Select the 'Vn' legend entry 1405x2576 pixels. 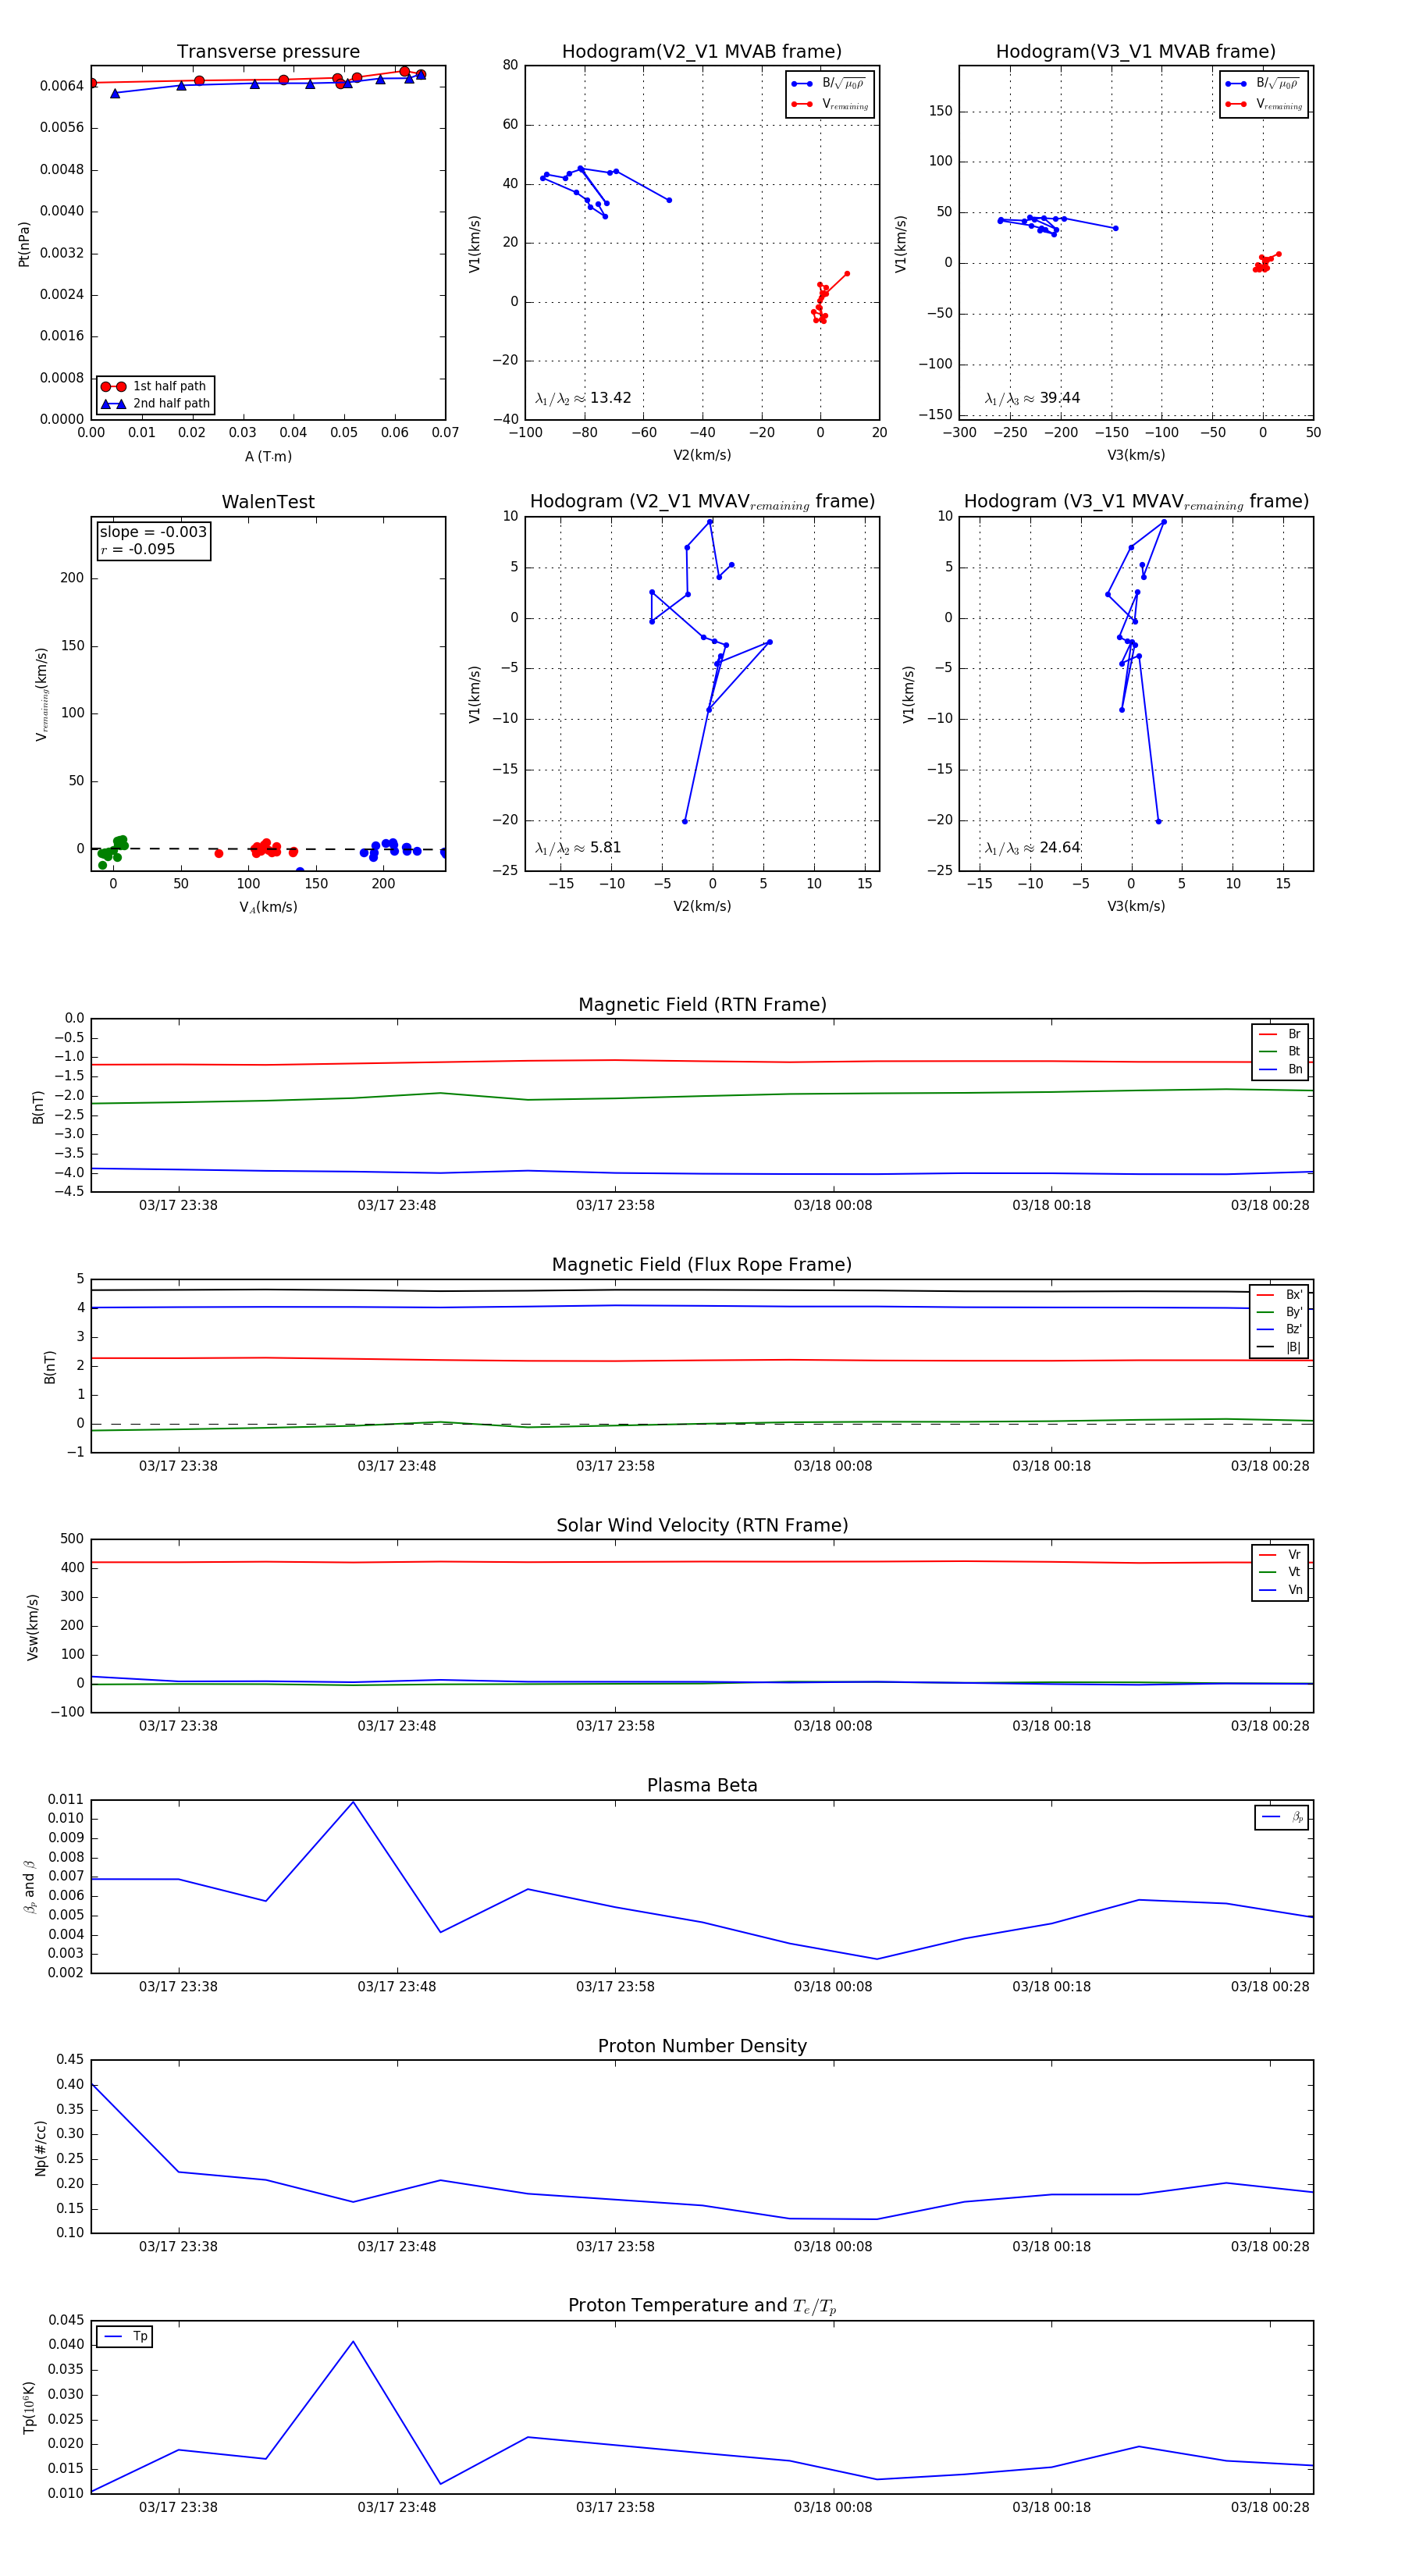point(1280,1589)
